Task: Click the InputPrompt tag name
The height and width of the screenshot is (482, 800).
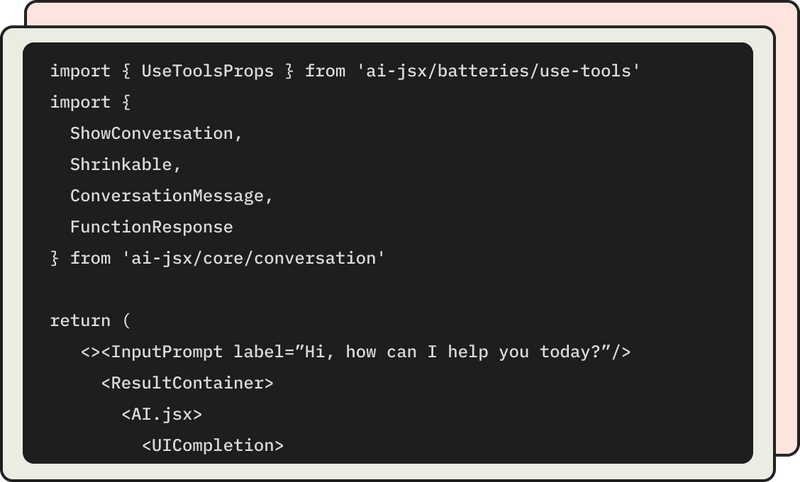Action: pyautogui.click(x=167, y=352)
